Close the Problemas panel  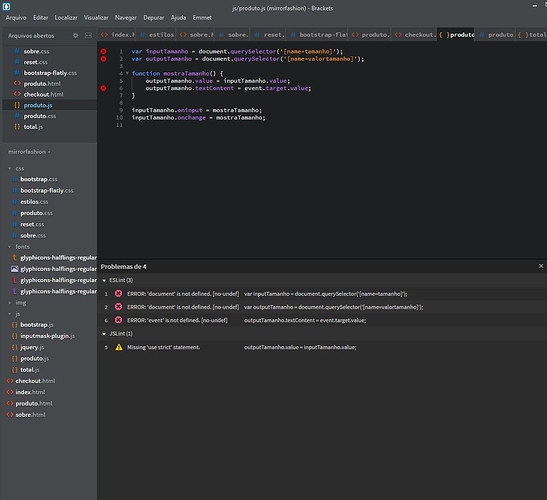pyautogui.click(x=541, y=266)
